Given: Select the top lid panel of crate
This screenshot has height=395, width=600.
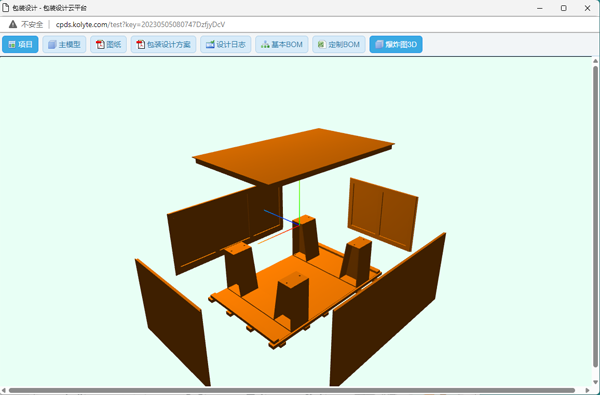Looking at the screenshot, I should tap(294, 155).
